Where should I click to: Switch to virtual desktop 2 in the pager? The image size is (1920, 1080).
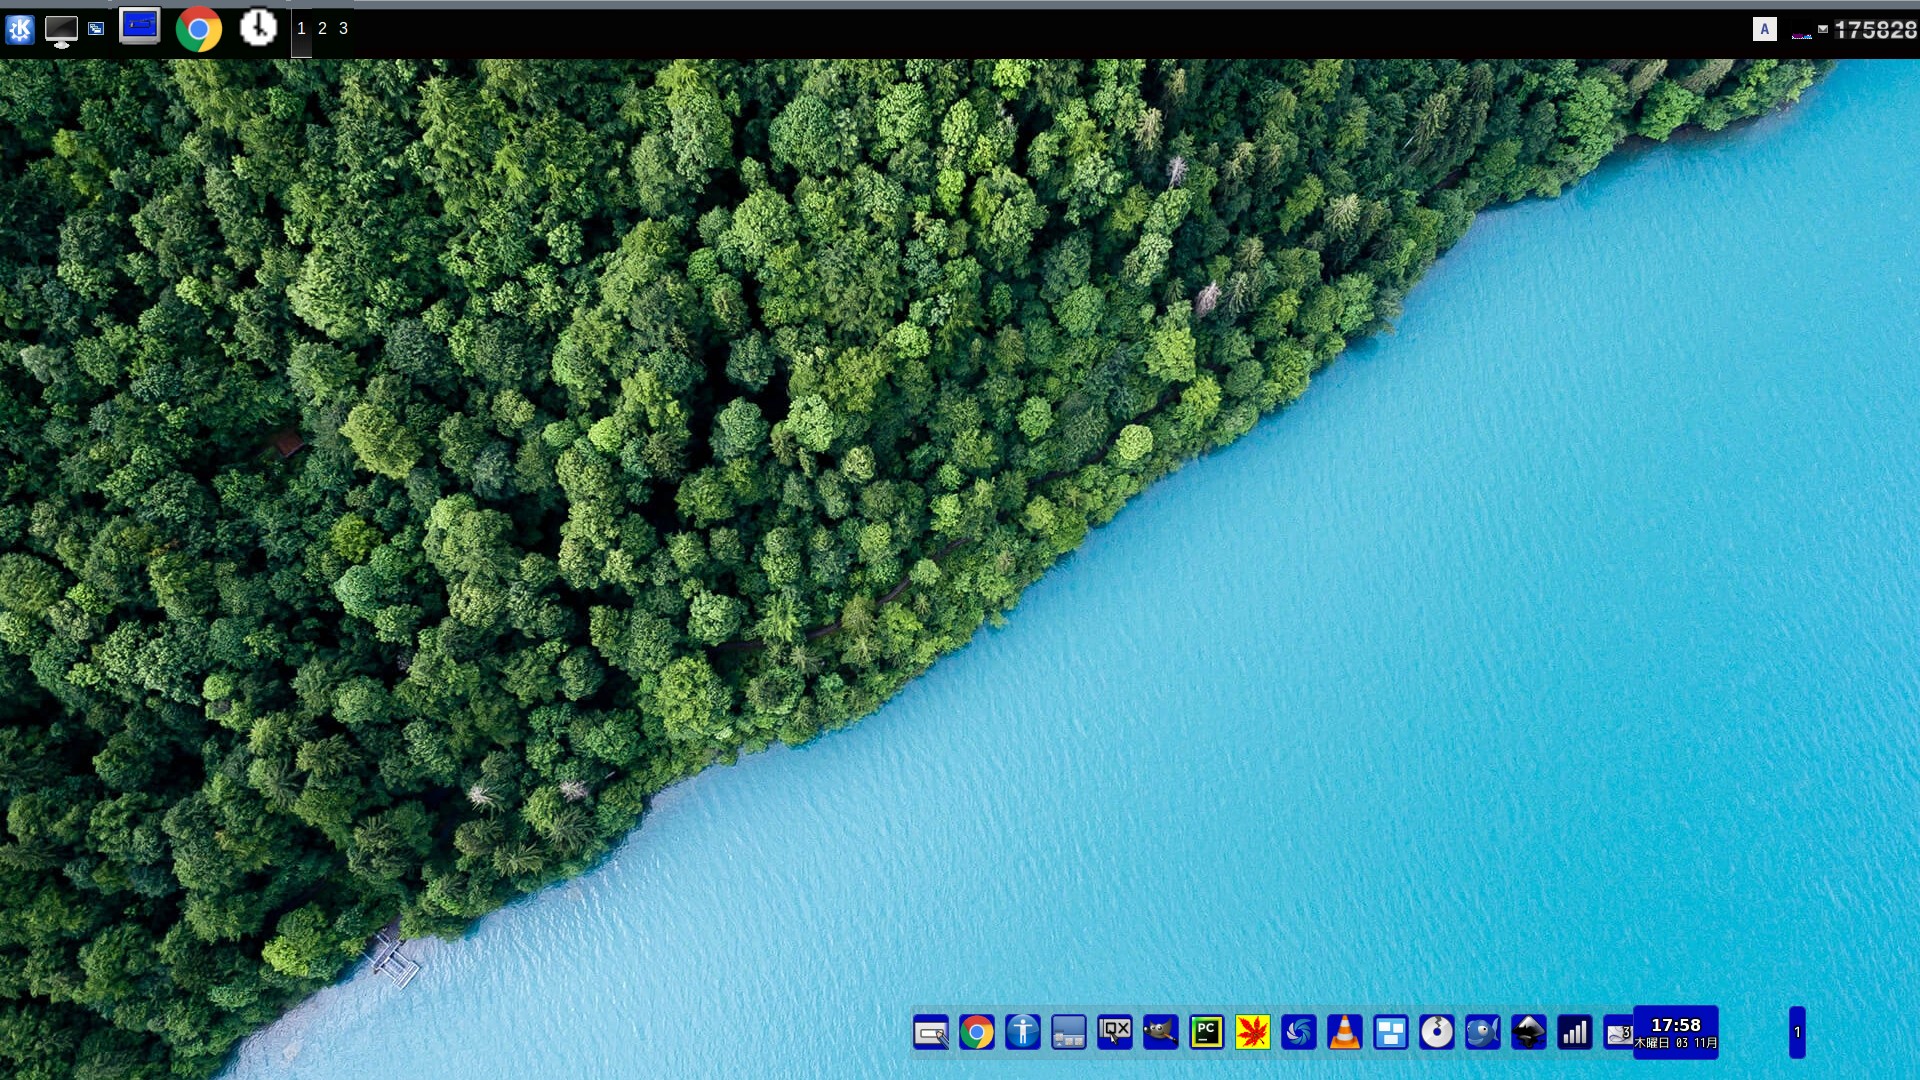tap(322, 29)
